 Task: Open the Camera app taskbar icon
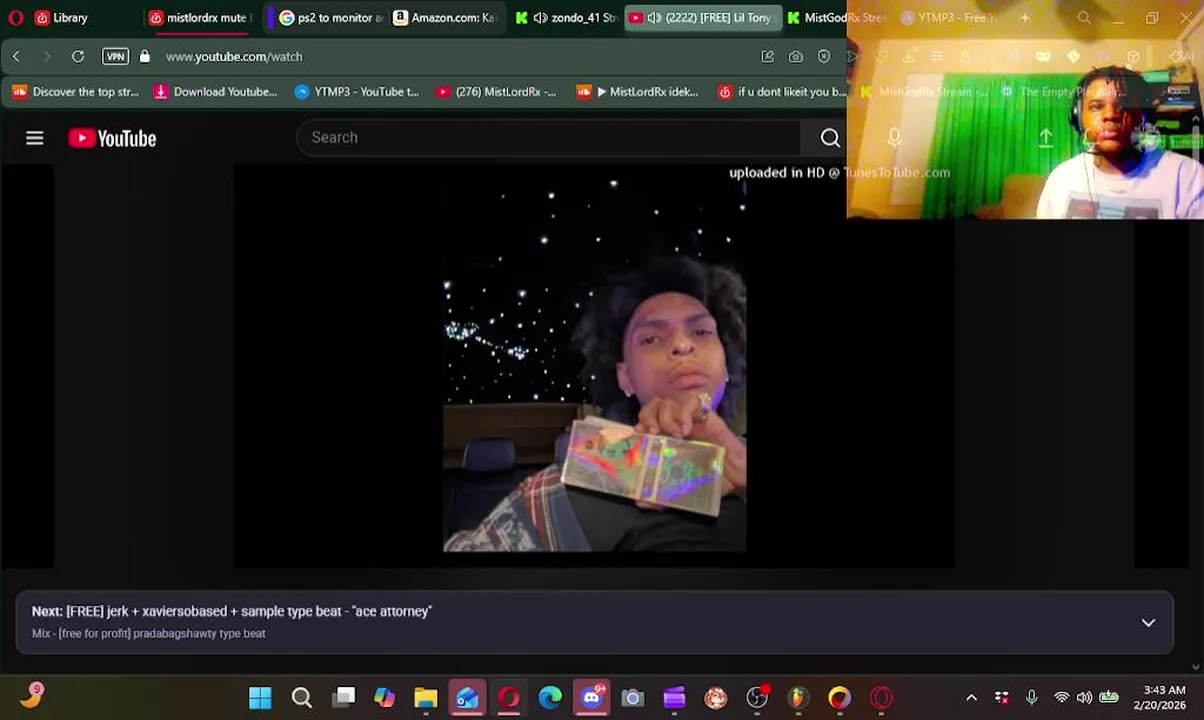[632, 698]
